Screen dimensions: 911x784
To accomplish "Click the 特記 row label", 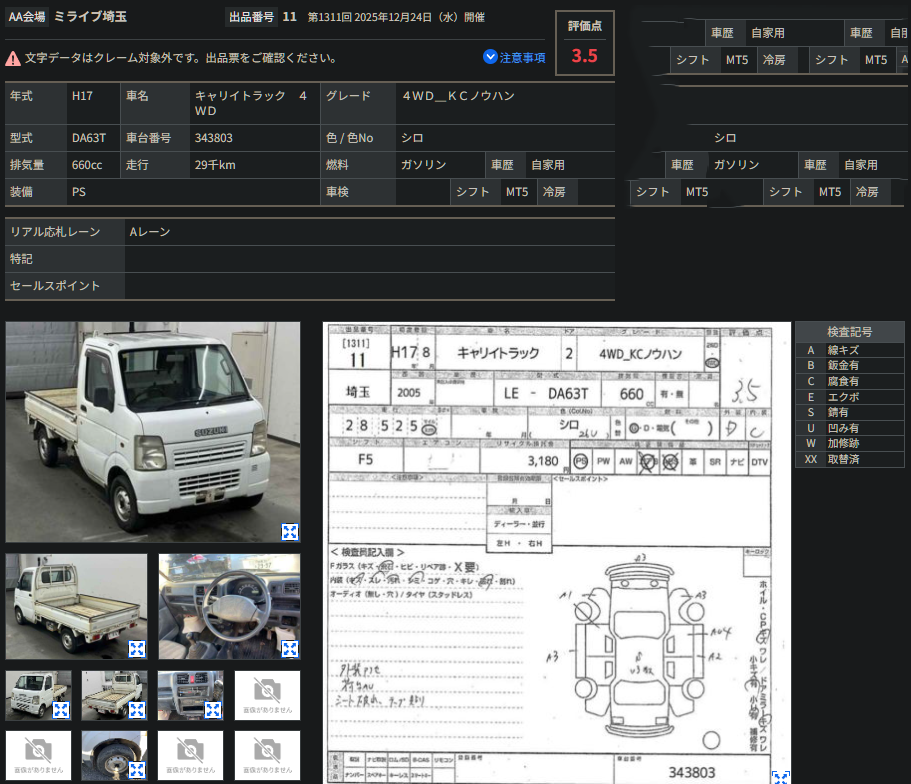I will coord(21,259).
